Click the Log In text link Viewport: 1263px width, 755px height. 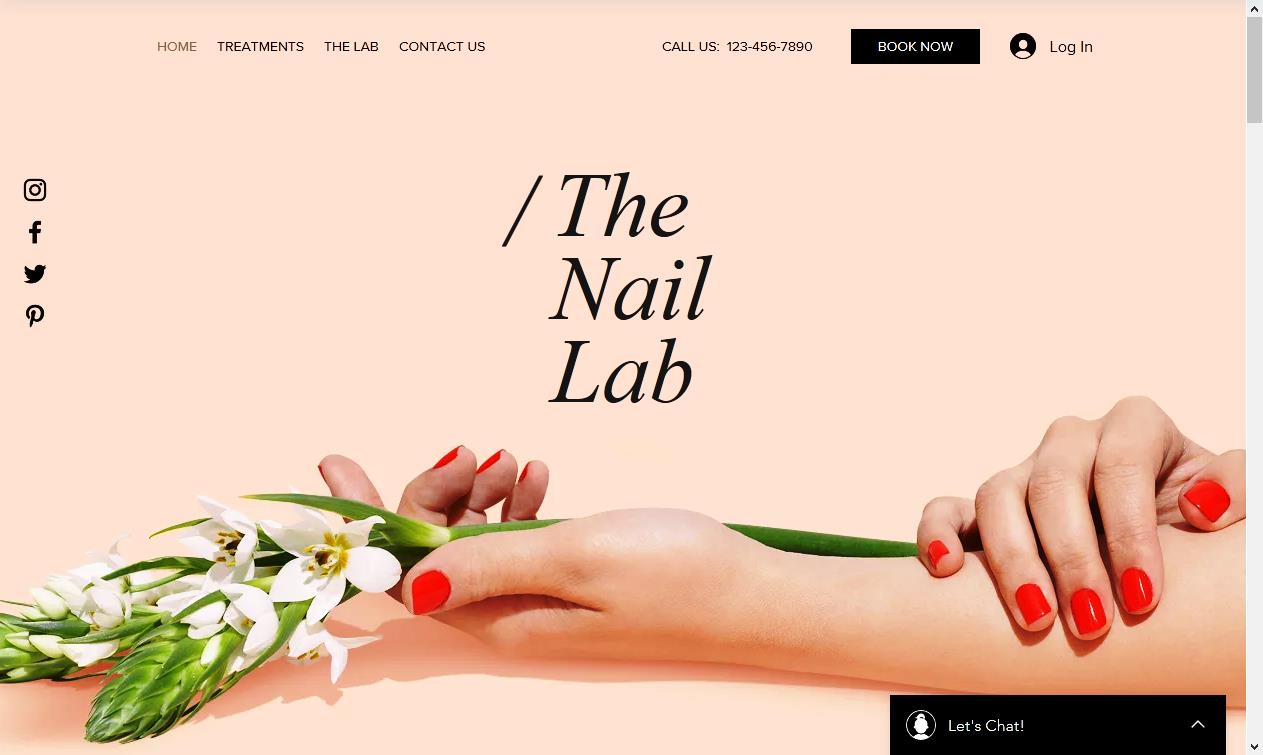(x=1071, y=46)
